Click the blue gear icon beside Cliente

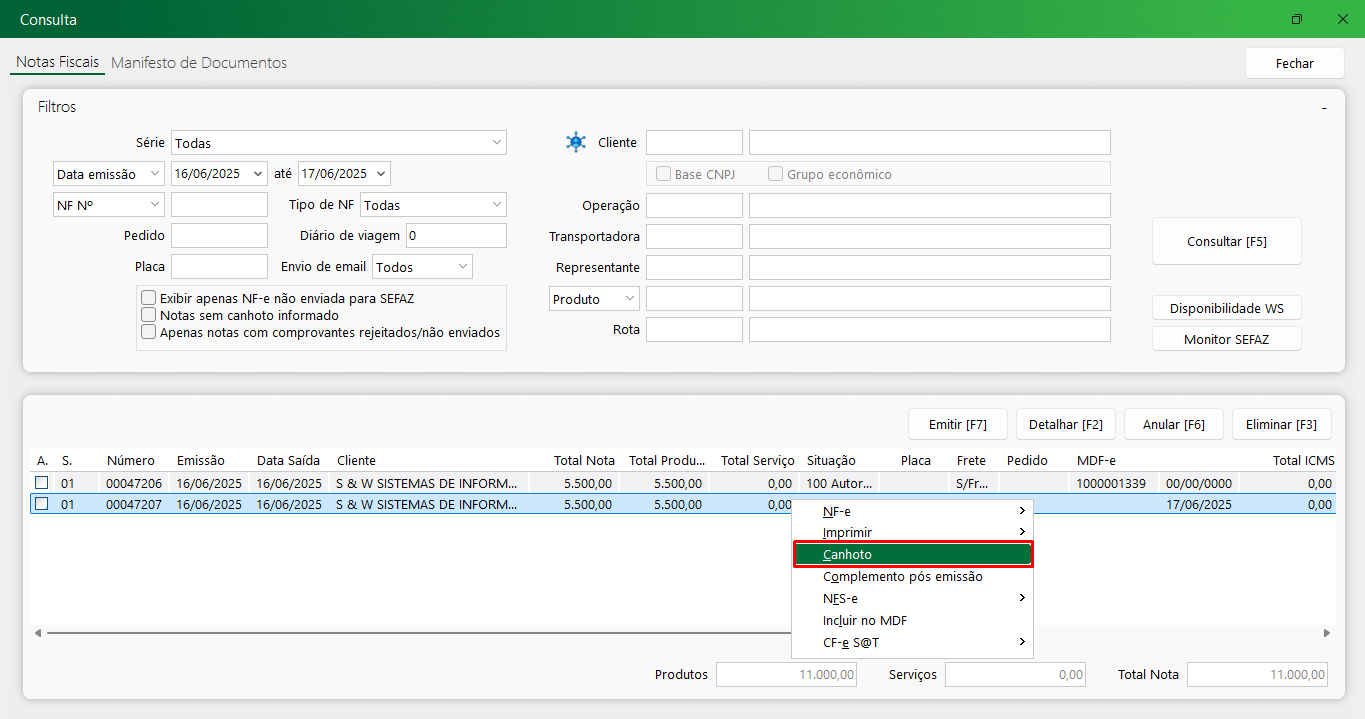[x=576, y=142]
